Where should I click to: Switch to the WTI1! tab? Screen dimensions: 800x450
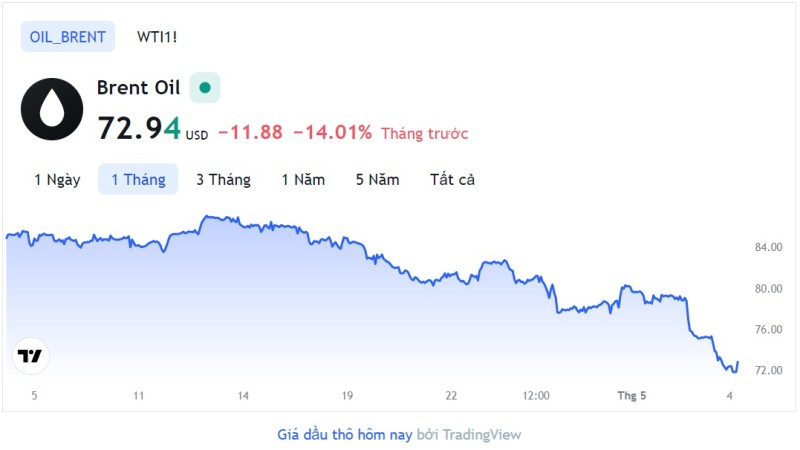tap(157, 37)
